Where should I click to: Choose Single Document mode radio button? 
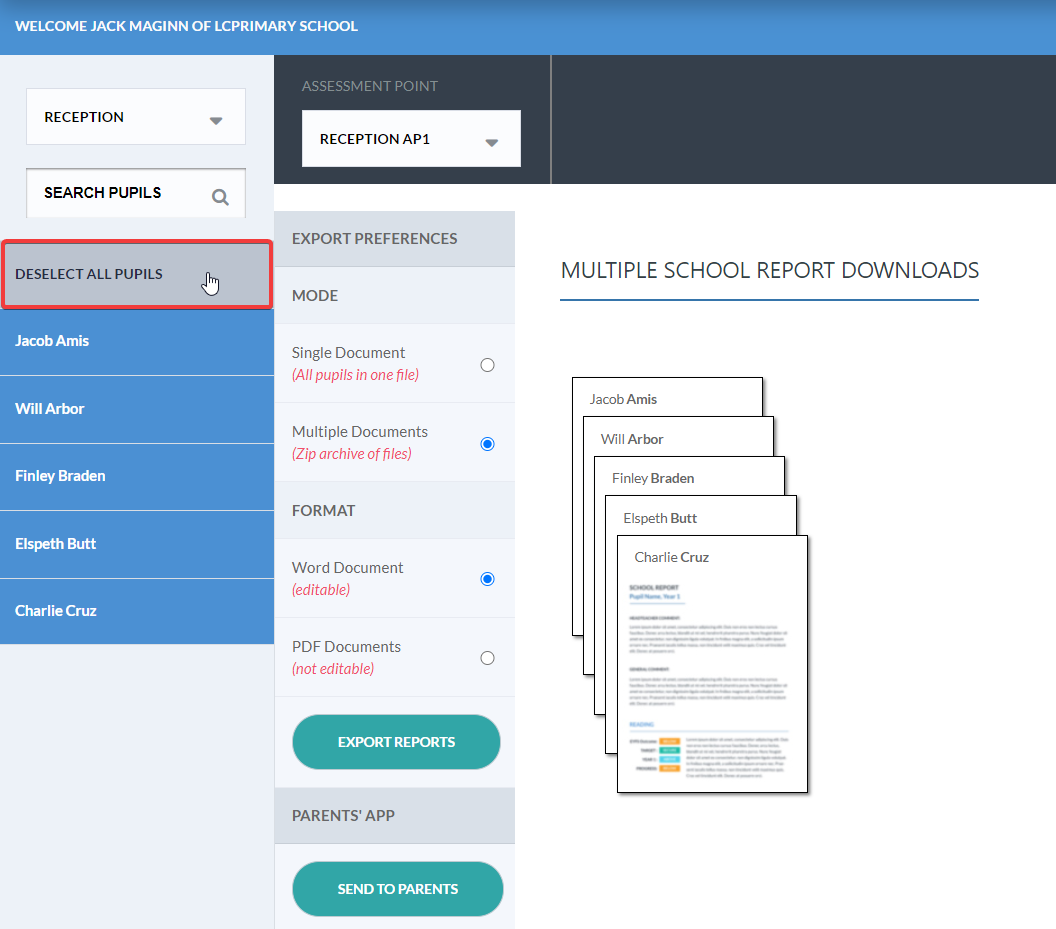488,365
